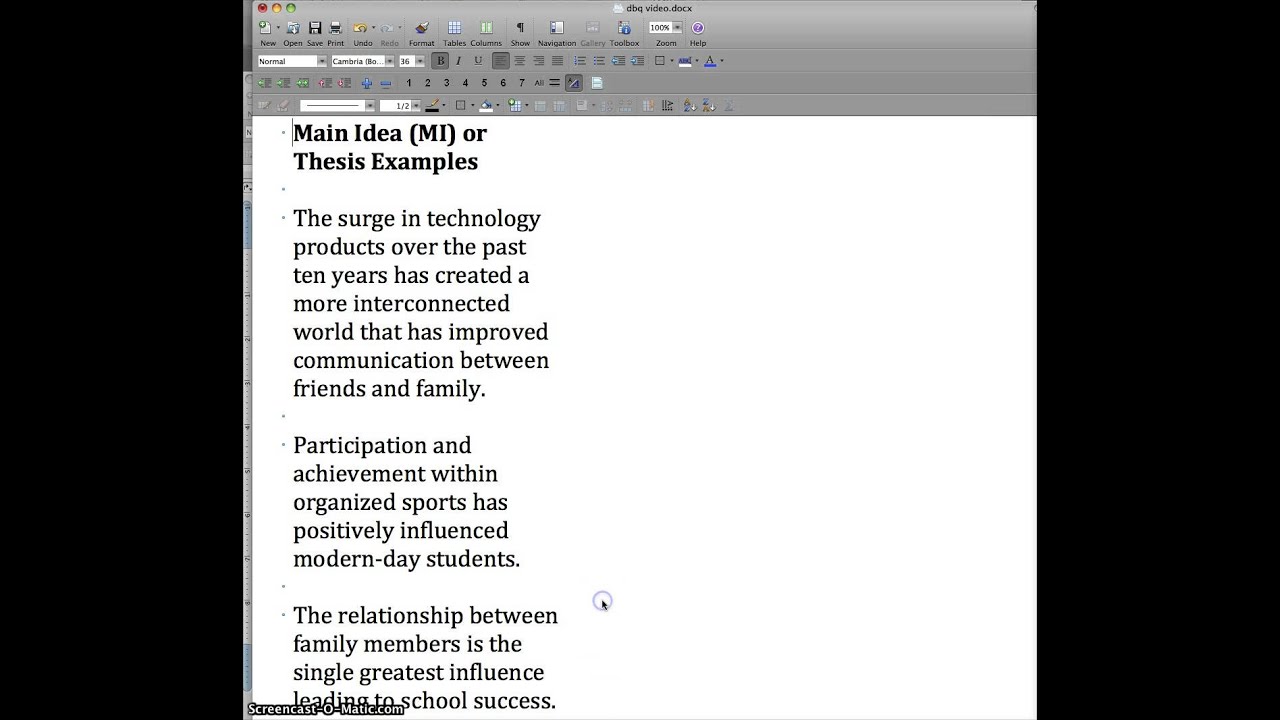Align text right
The width and height of the screenshot is (1280, 720).
coord(539,61)
